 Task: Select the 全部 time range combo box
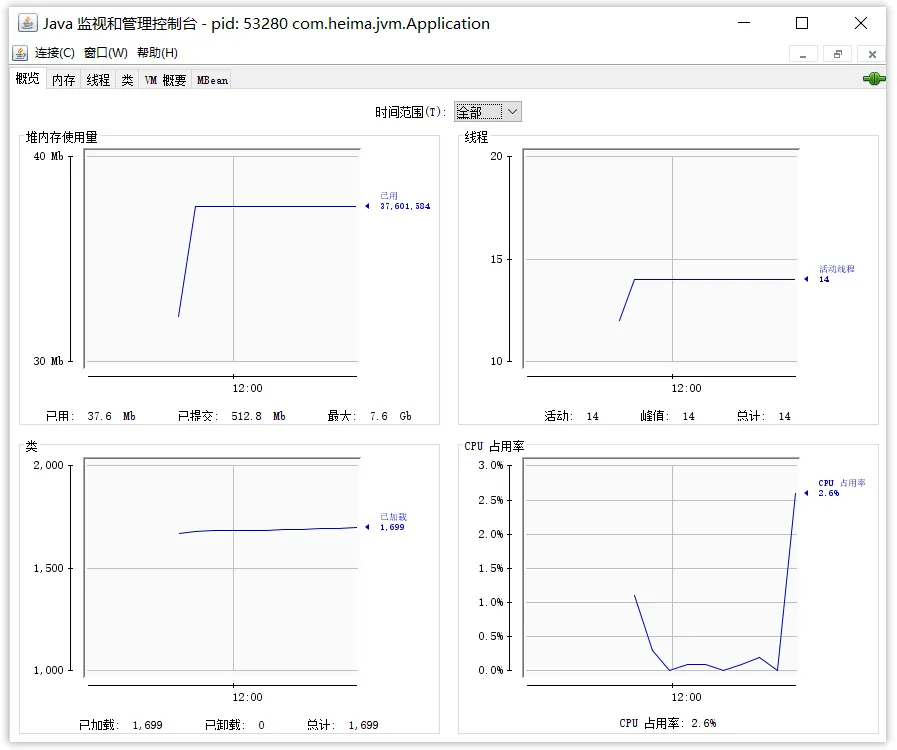(x=488, y=112)
